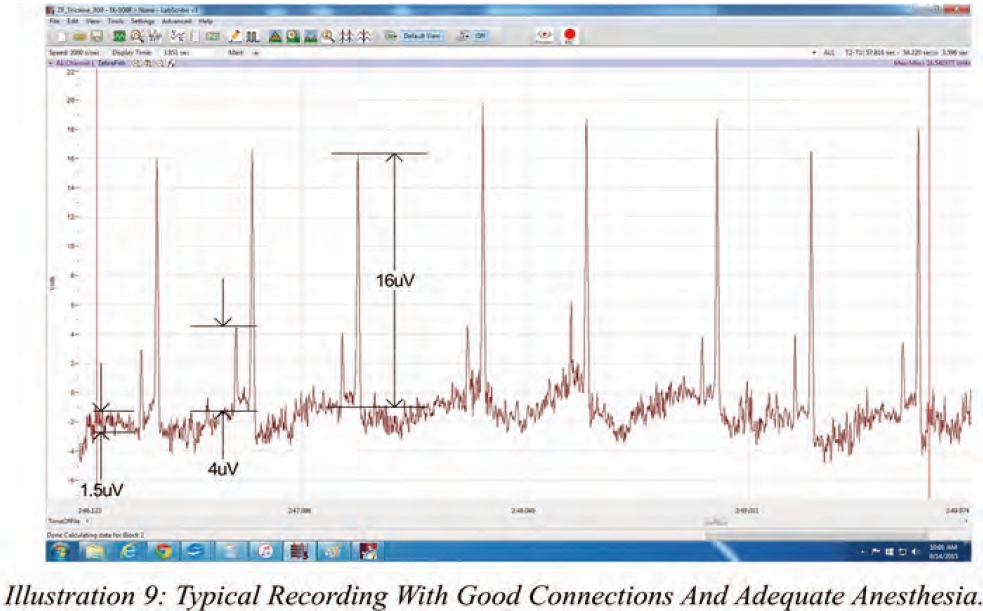Click the Preview eye icon
This screenshot has width=983, height=611.
click(x=545, y=35)
